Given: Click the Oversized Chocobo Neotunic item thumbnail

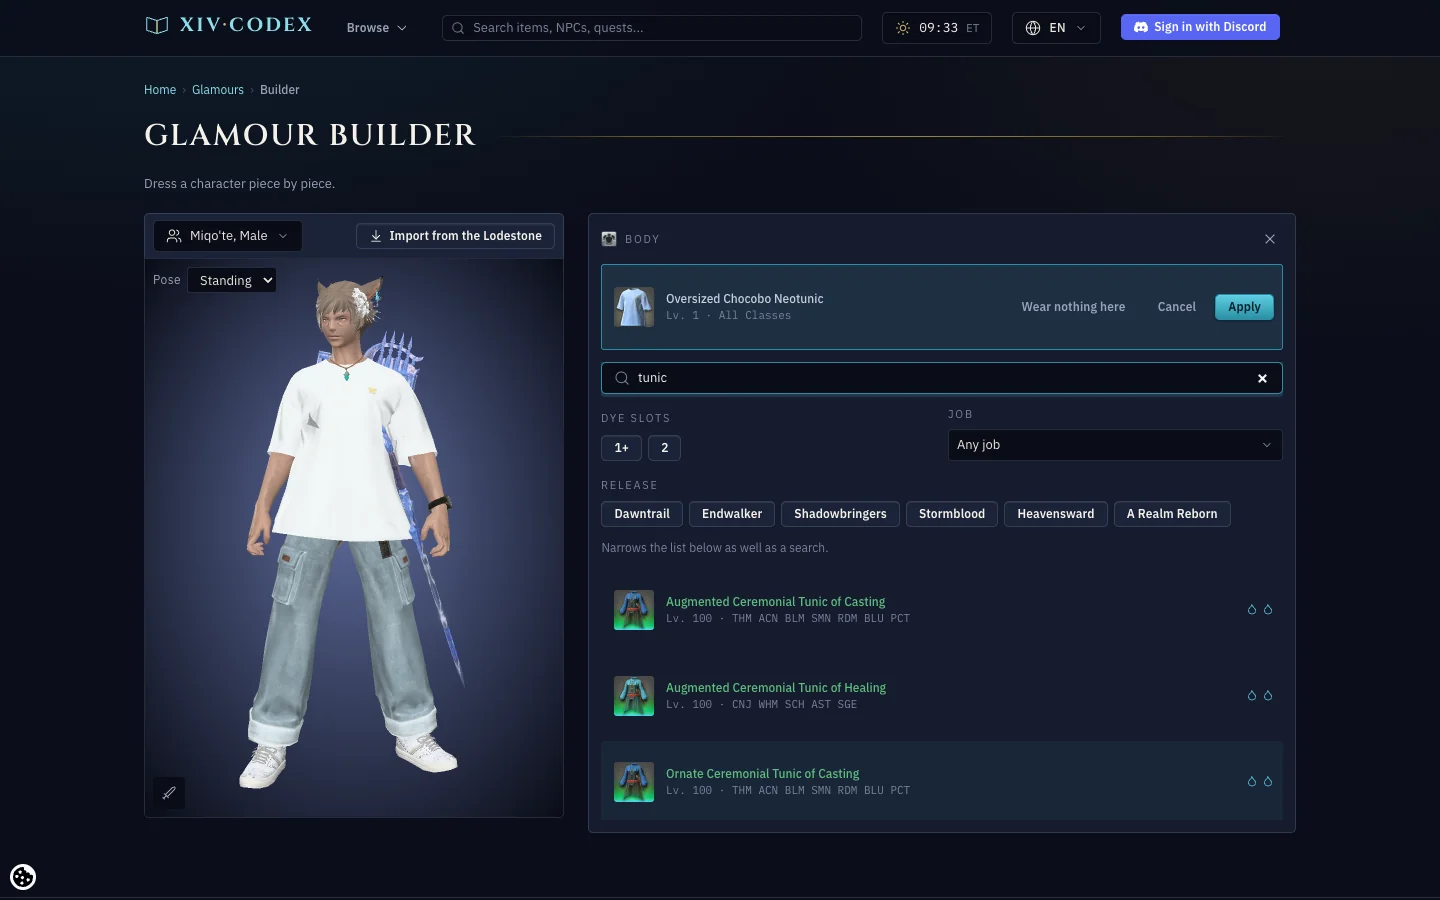Looking at the screenshot, I should [x=634, y=307].
